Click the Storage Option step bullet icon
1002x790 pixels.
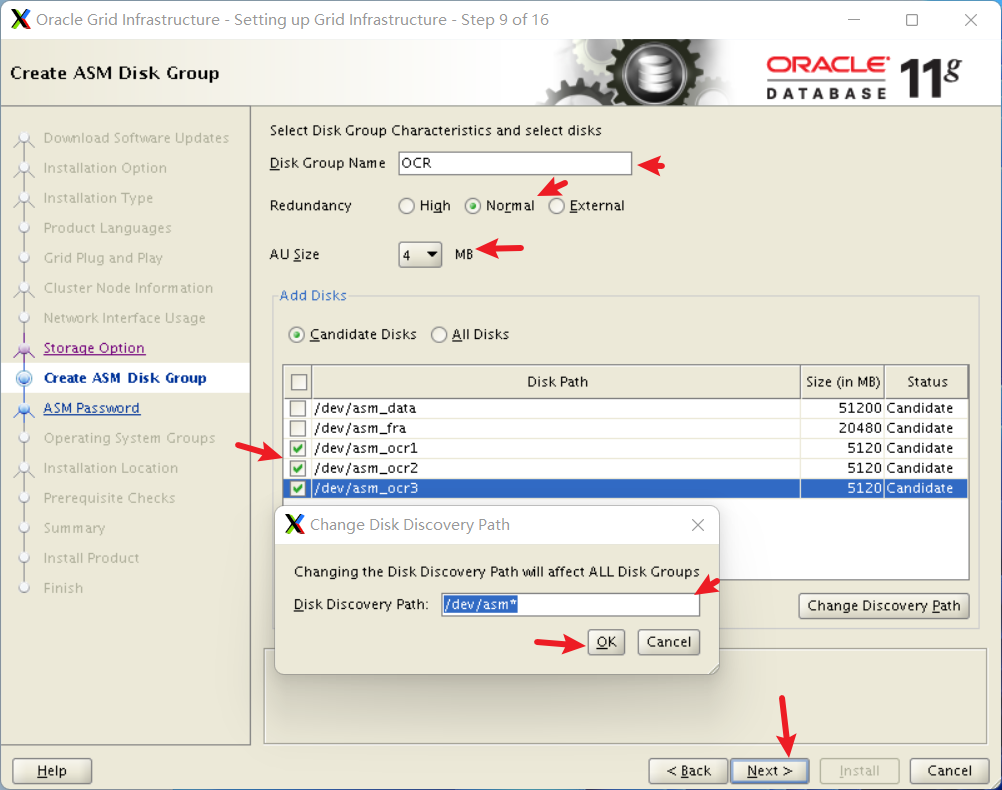[x=24, y=348]
